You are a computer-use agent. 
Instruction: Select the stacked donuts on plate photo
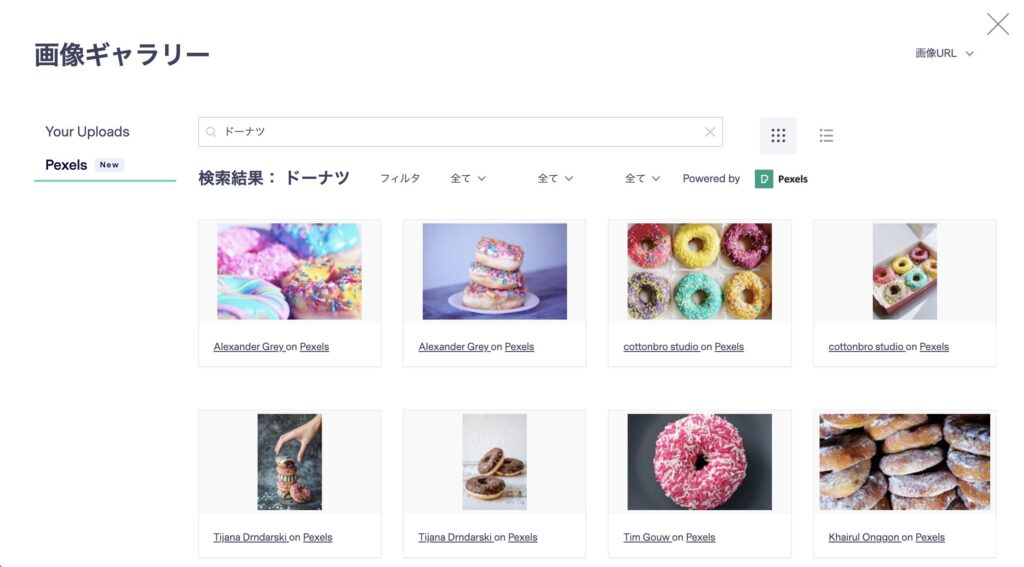tap(494, 271)
